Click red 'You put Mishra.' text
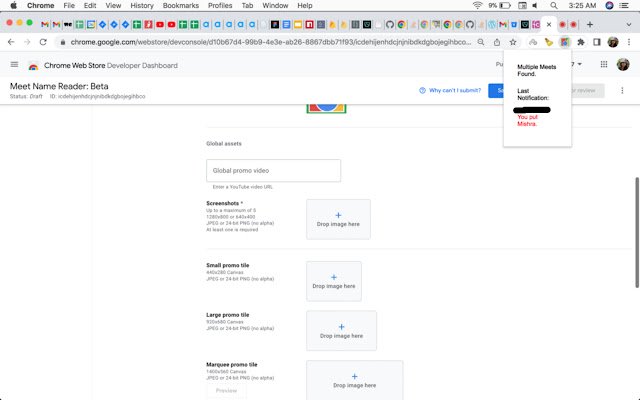Screen dimensions: 640x400 [527, 120]
